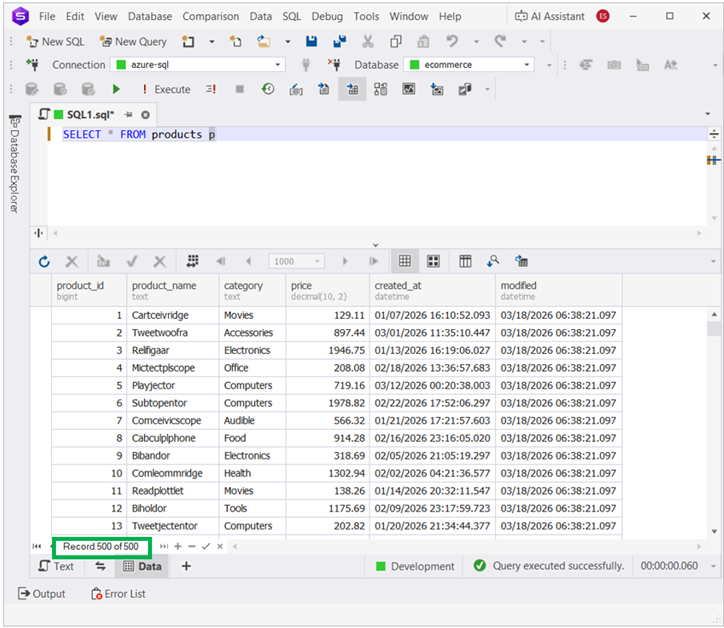Open the Database menu
The height and width of the screenshot is (628, 724).
click(x=150, y=16)
